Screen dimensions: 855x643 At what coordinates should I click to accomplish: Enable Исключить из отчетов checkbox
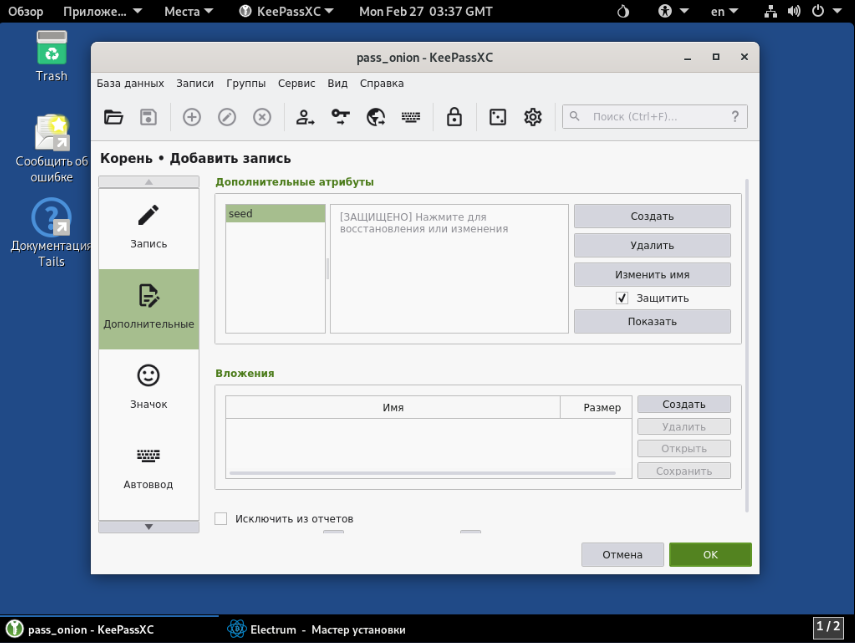(221, 518)
